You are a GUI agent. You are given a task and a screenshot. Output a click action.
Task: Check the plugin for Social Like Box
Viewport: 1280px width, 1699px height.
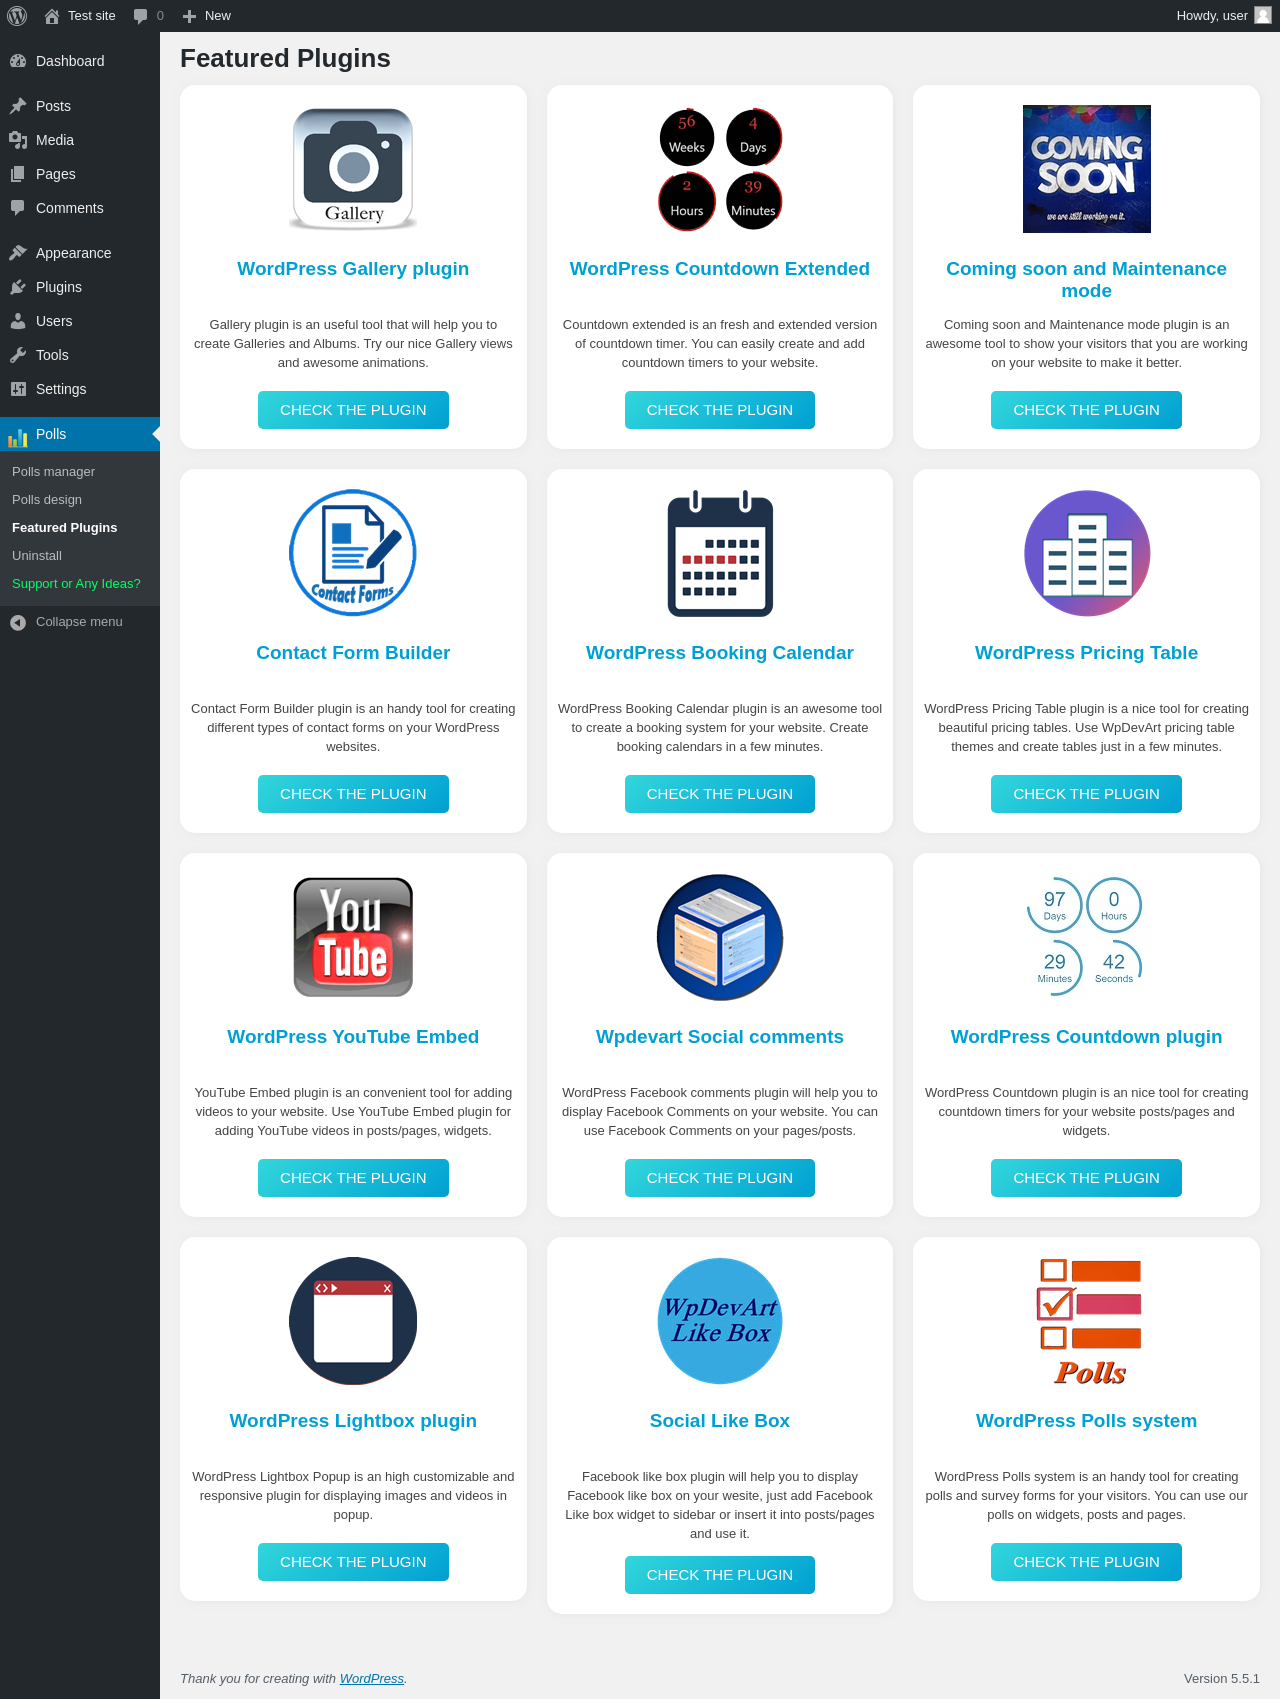[720, 1575]
